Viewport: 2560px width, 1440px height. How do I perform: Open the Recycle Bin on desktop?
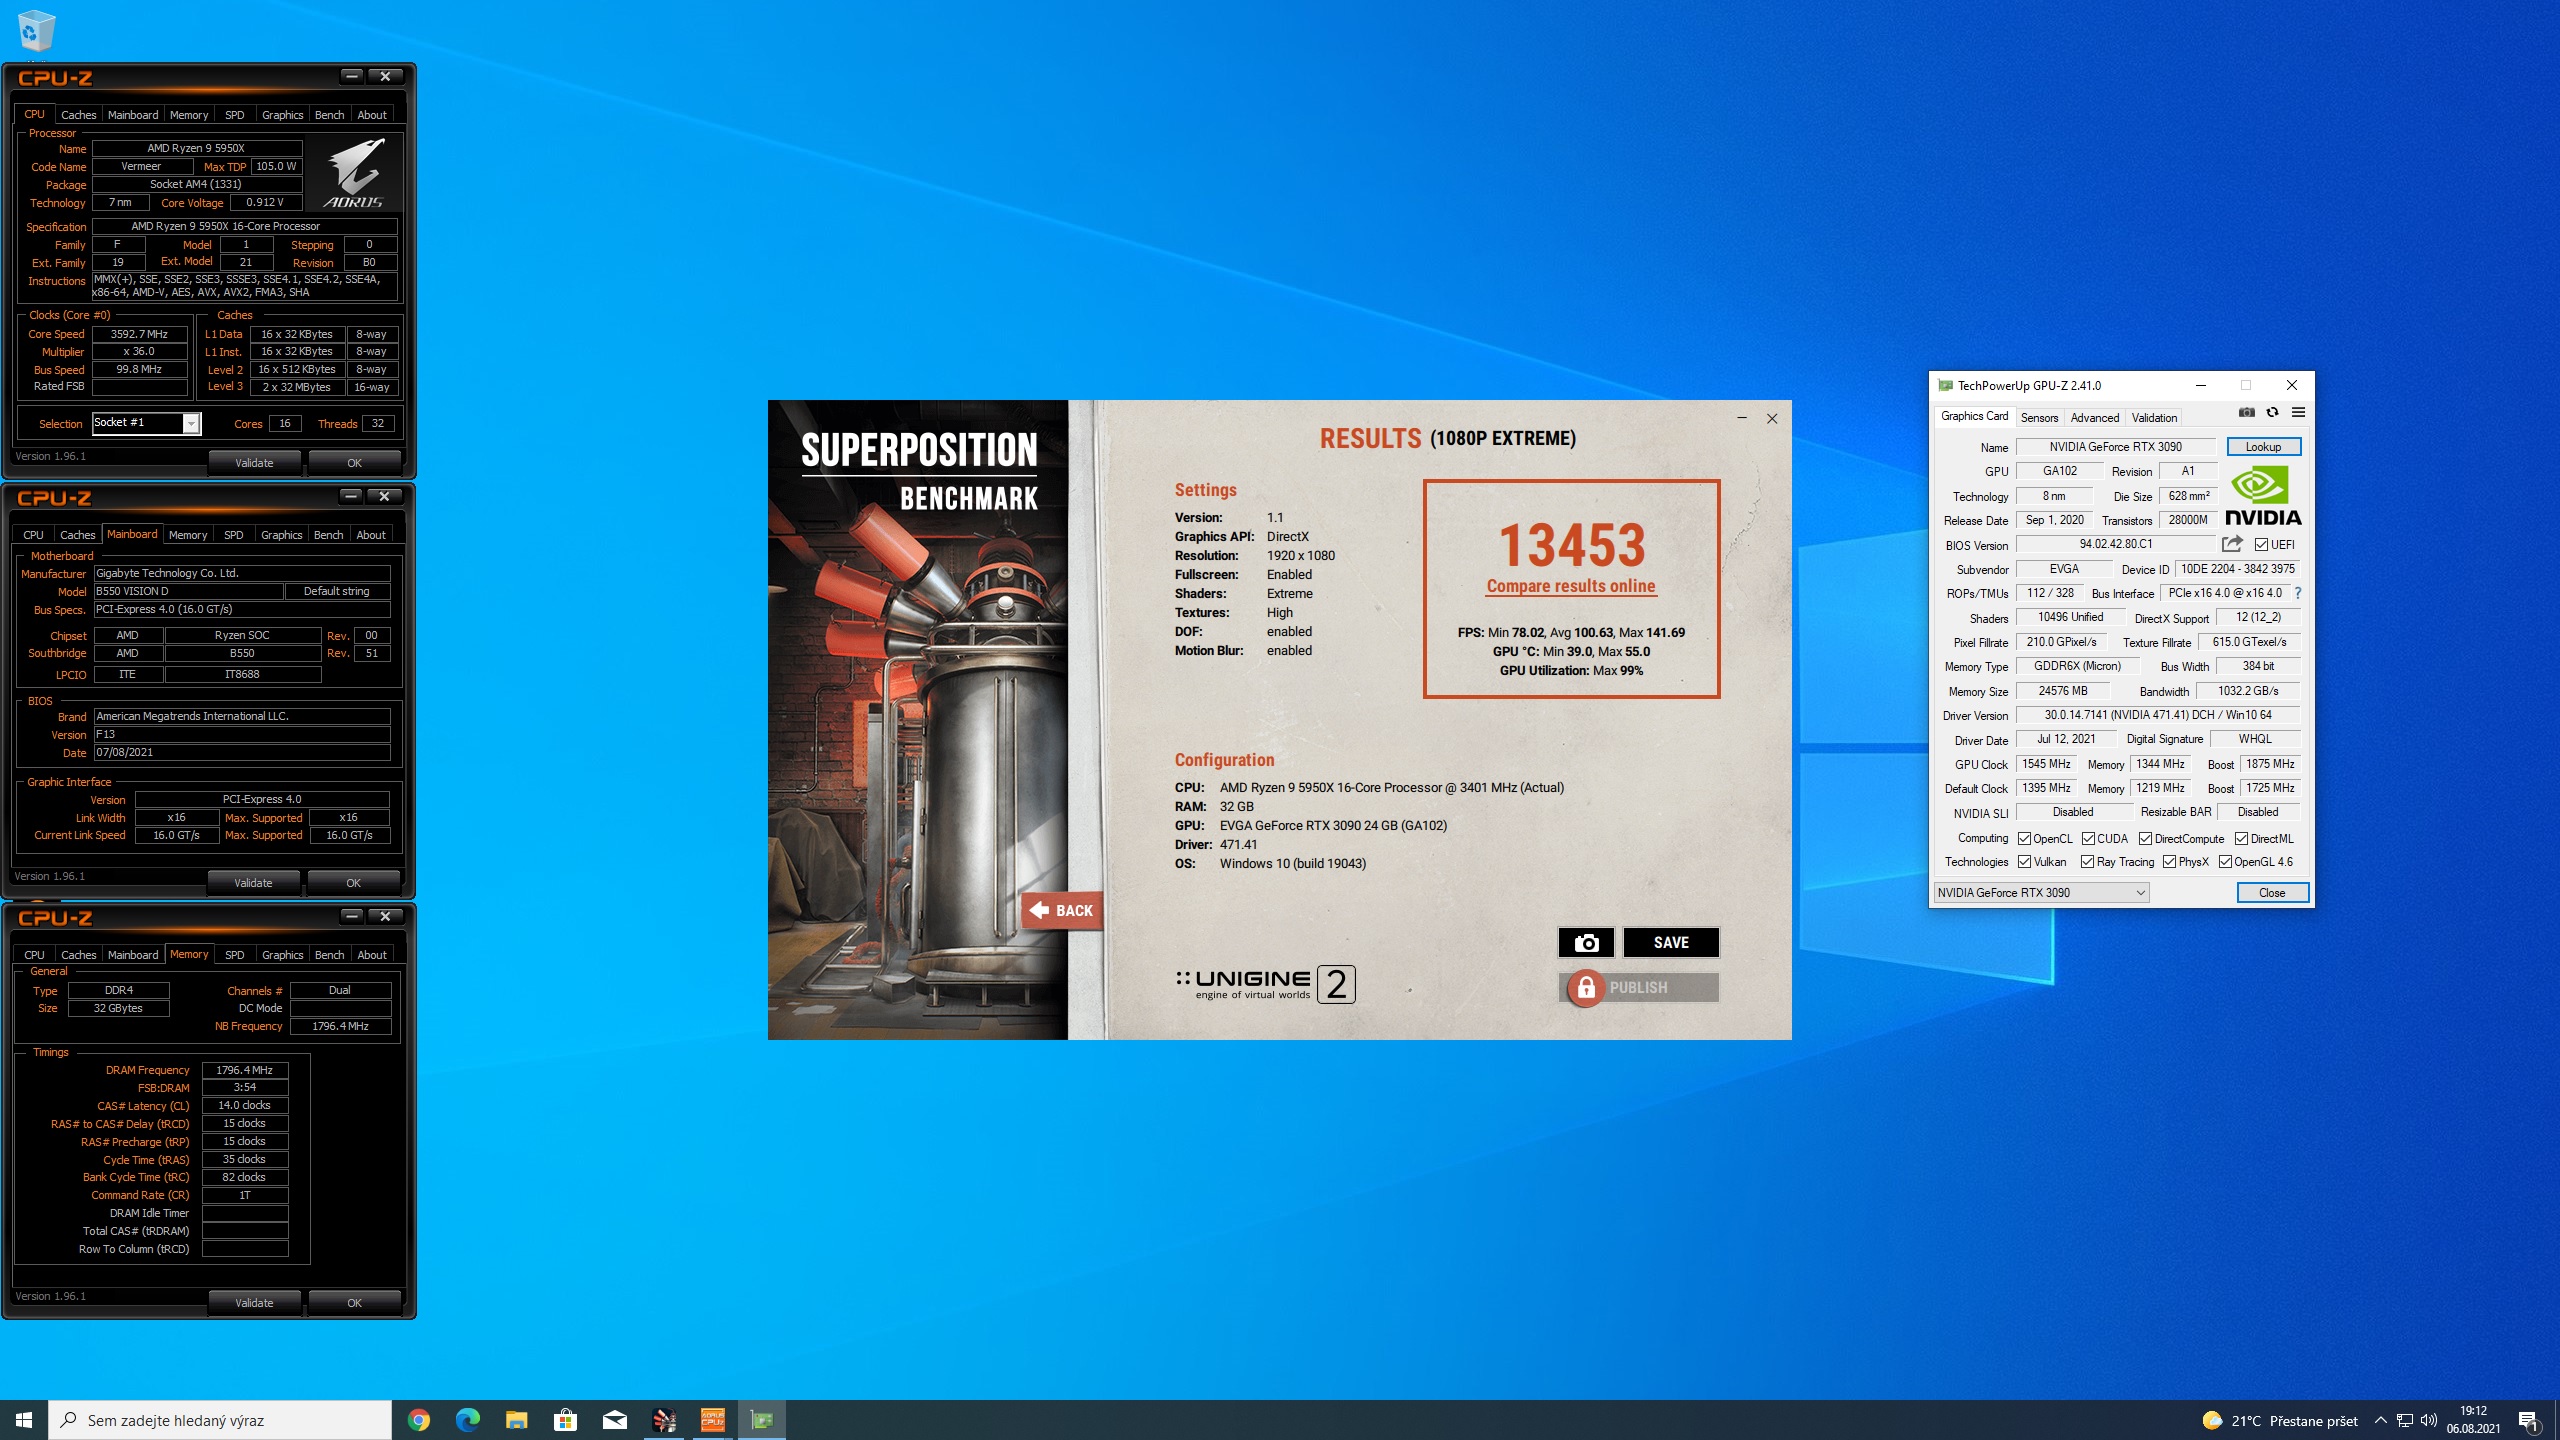[x=36, y=30]
